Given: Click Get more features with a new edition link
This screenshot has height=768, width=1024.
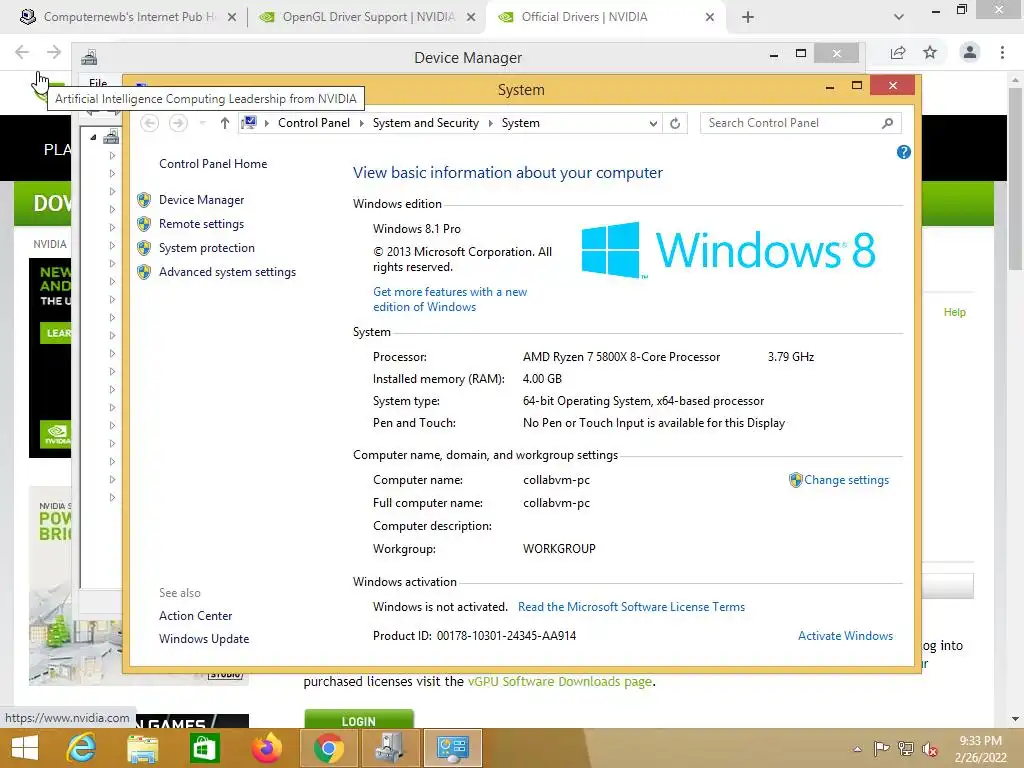Looking at the screenshot, I should click(450, 300).
